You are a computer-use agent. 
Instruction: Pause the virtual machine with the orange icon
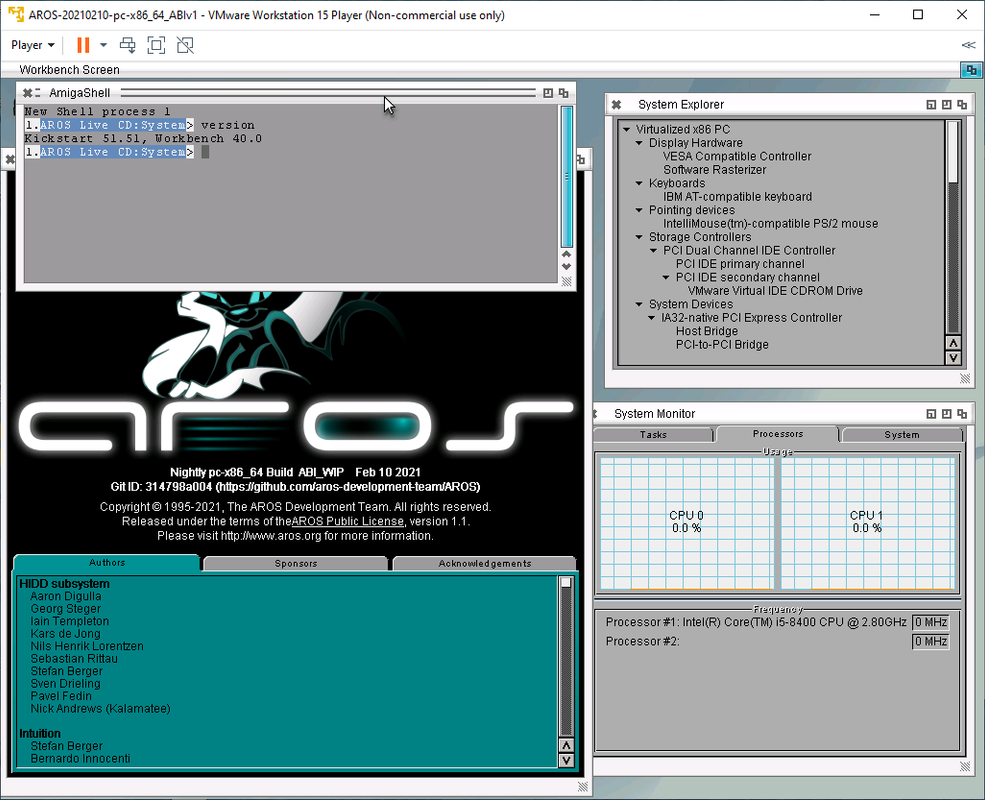pos(83,45)
